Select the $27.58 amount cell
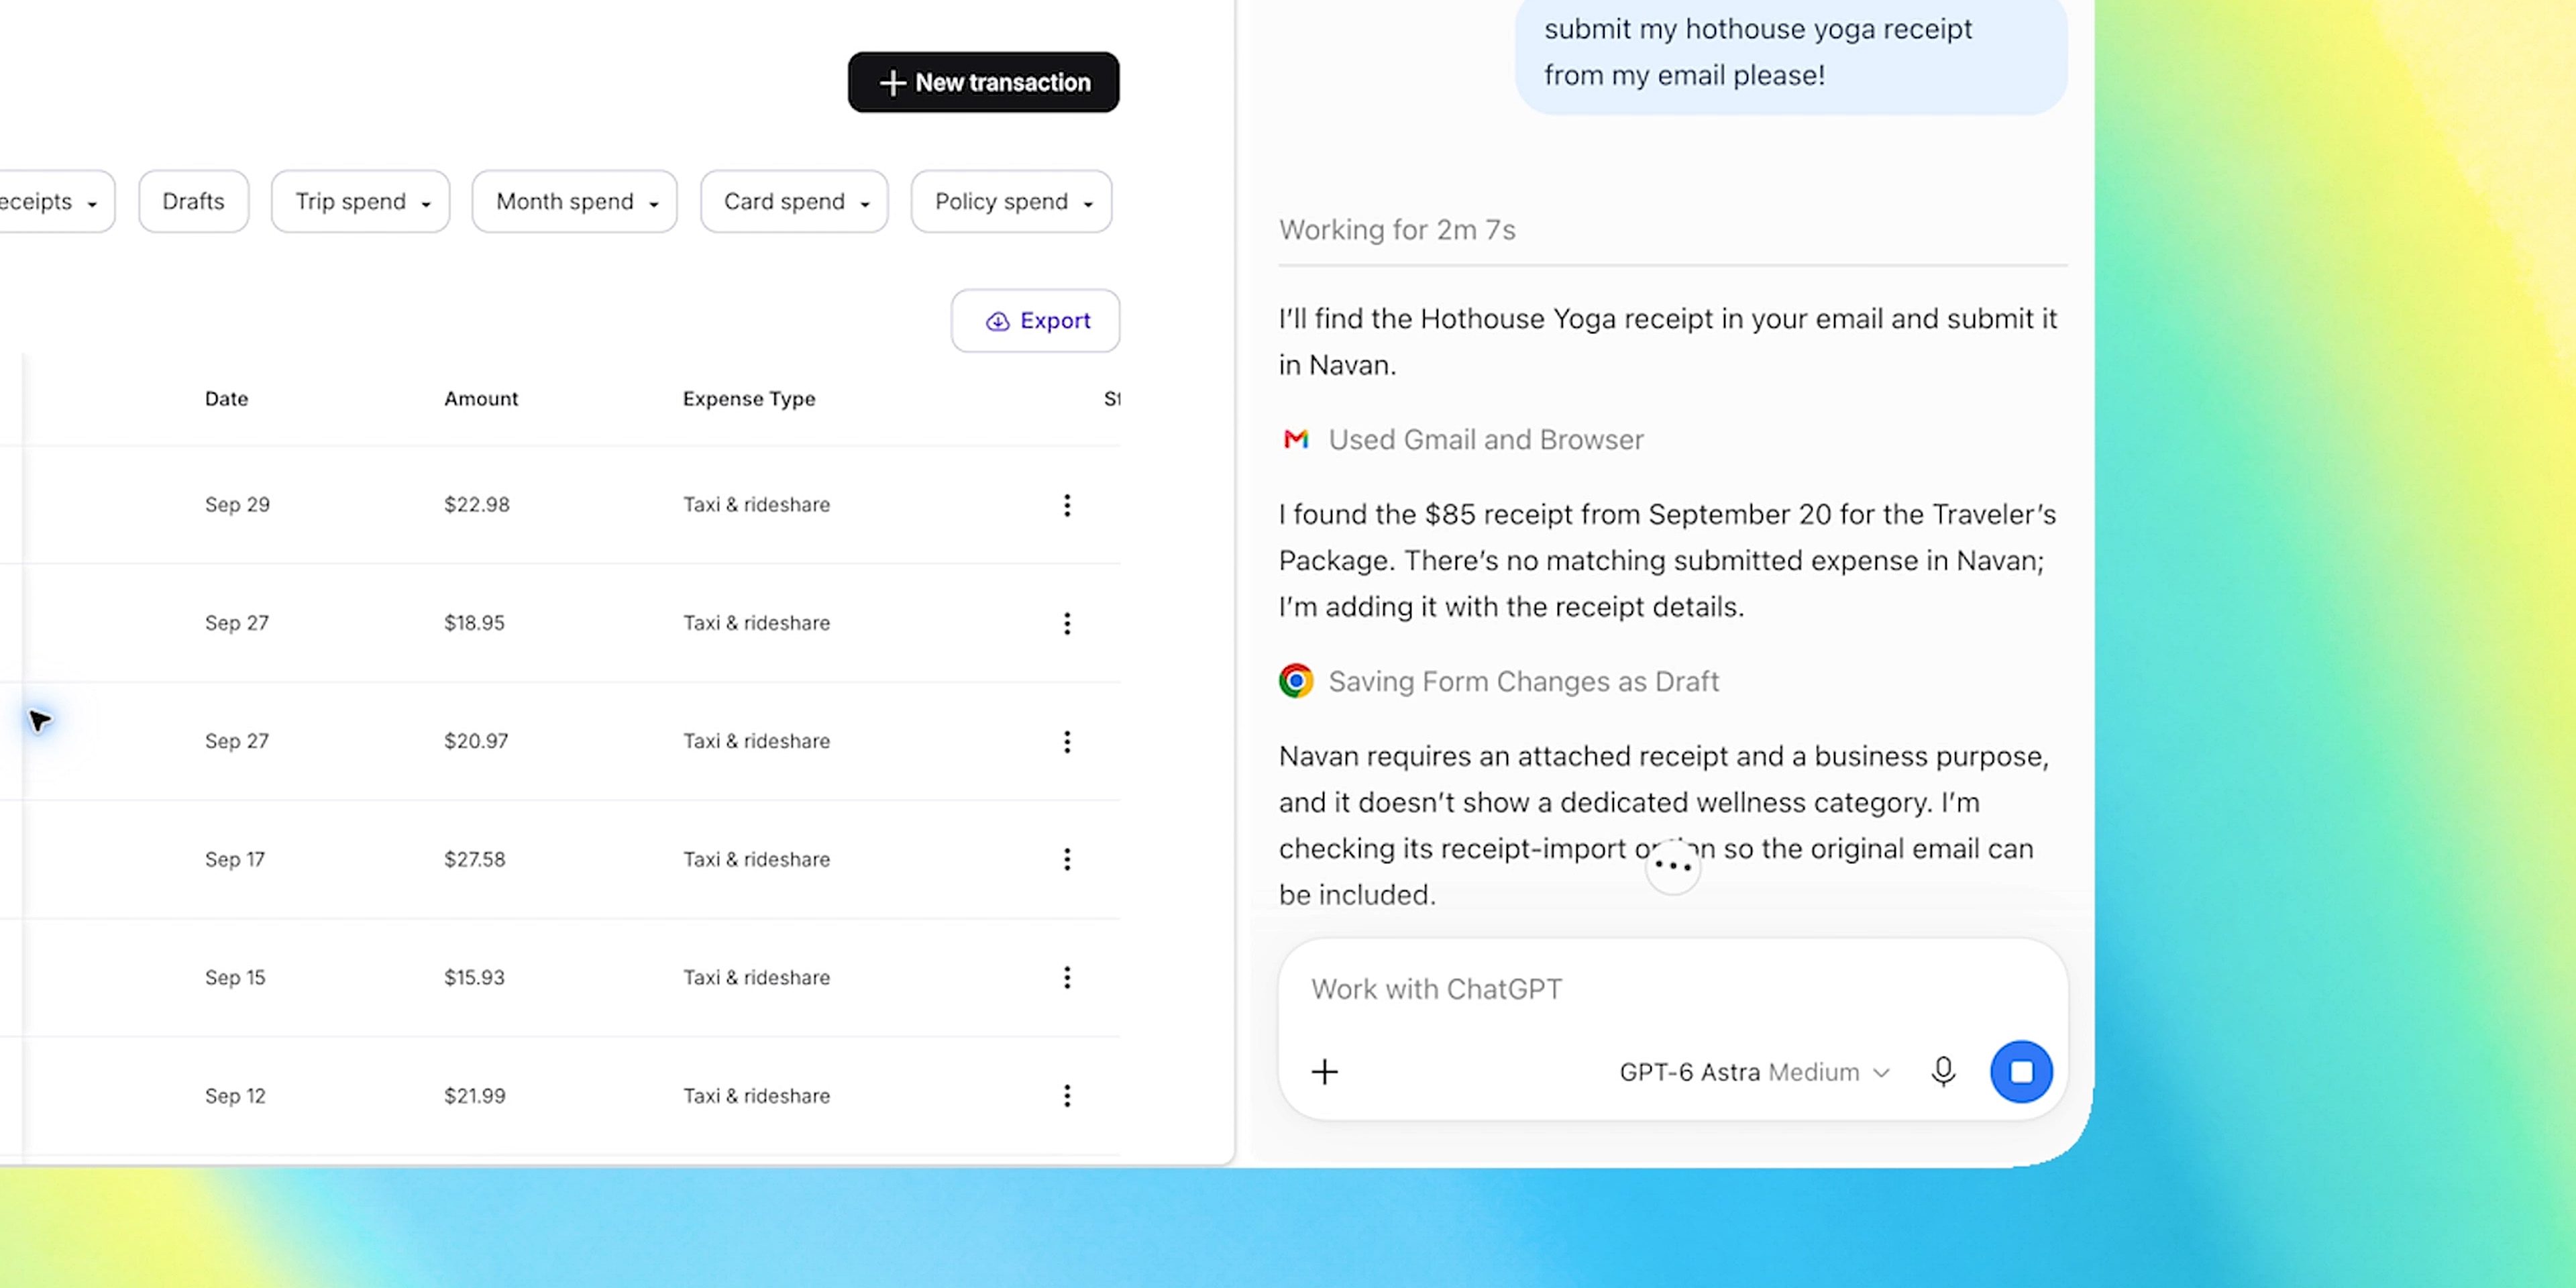Viewport: 2576px width, 1288px height. coord(475,859)
